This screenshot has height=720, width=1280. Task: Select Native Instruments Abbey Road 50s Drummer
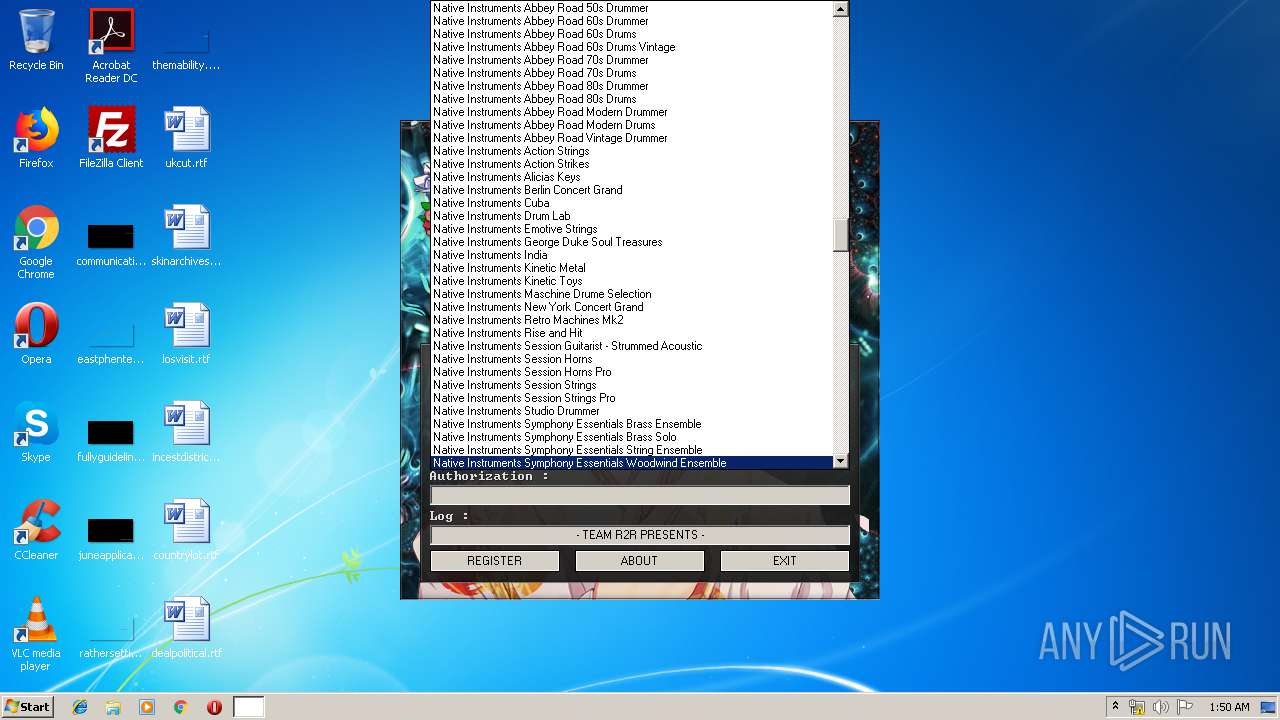click(631, 8)
